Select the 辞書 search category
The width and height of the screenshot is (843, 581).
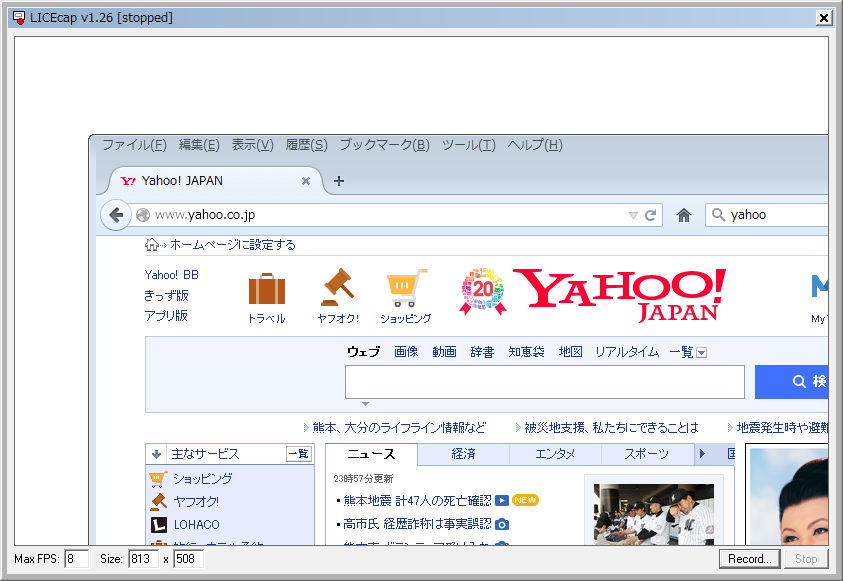pyautogui.click(x=482, y=352)
